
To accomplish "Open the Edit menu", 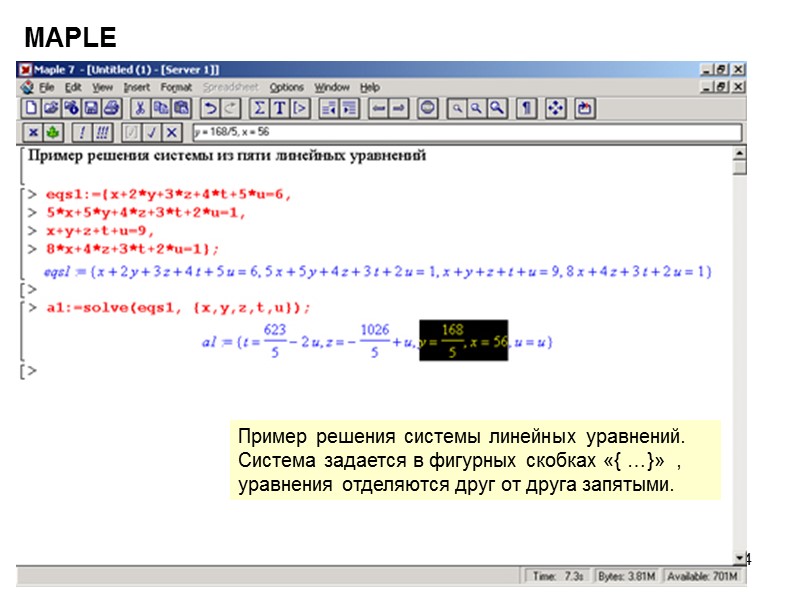I will click(73, 87).
